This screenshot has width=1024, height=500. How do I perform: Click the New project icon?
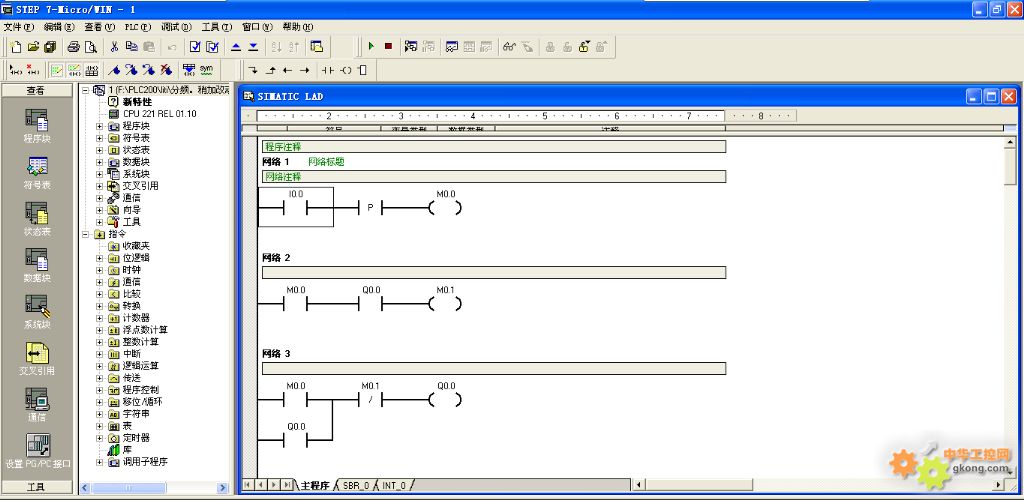[x=16, y=47]
